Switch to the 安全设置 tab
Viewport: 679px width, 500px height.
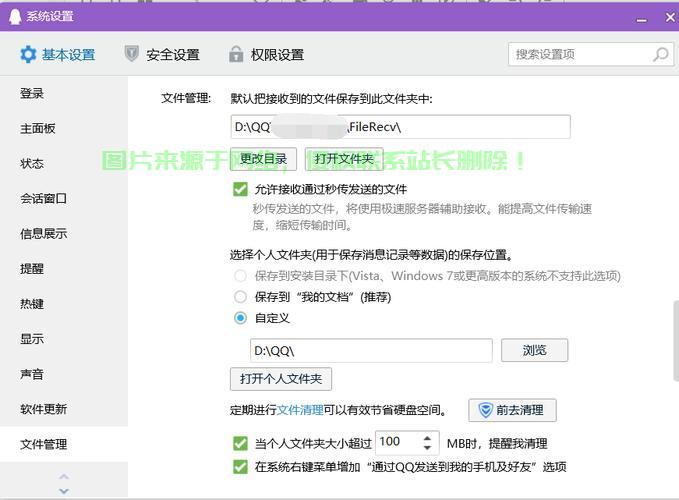[x=162, y=55]
